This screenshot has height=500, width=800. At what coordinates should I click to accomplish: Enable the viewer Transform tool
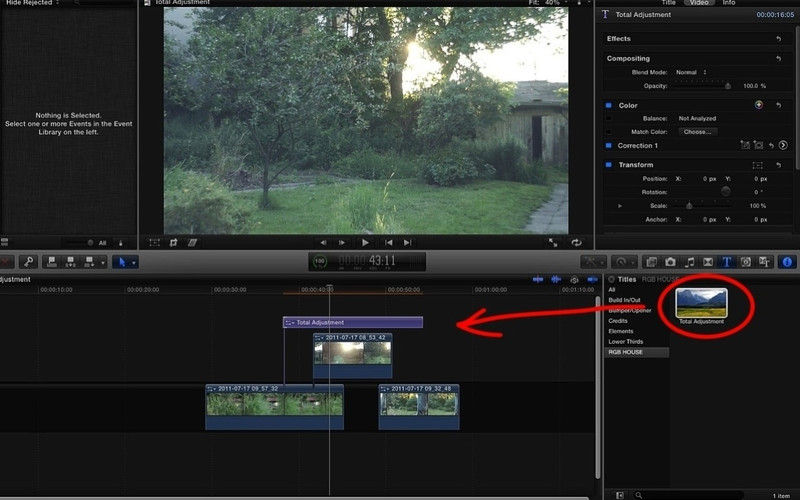pos(154,242)
